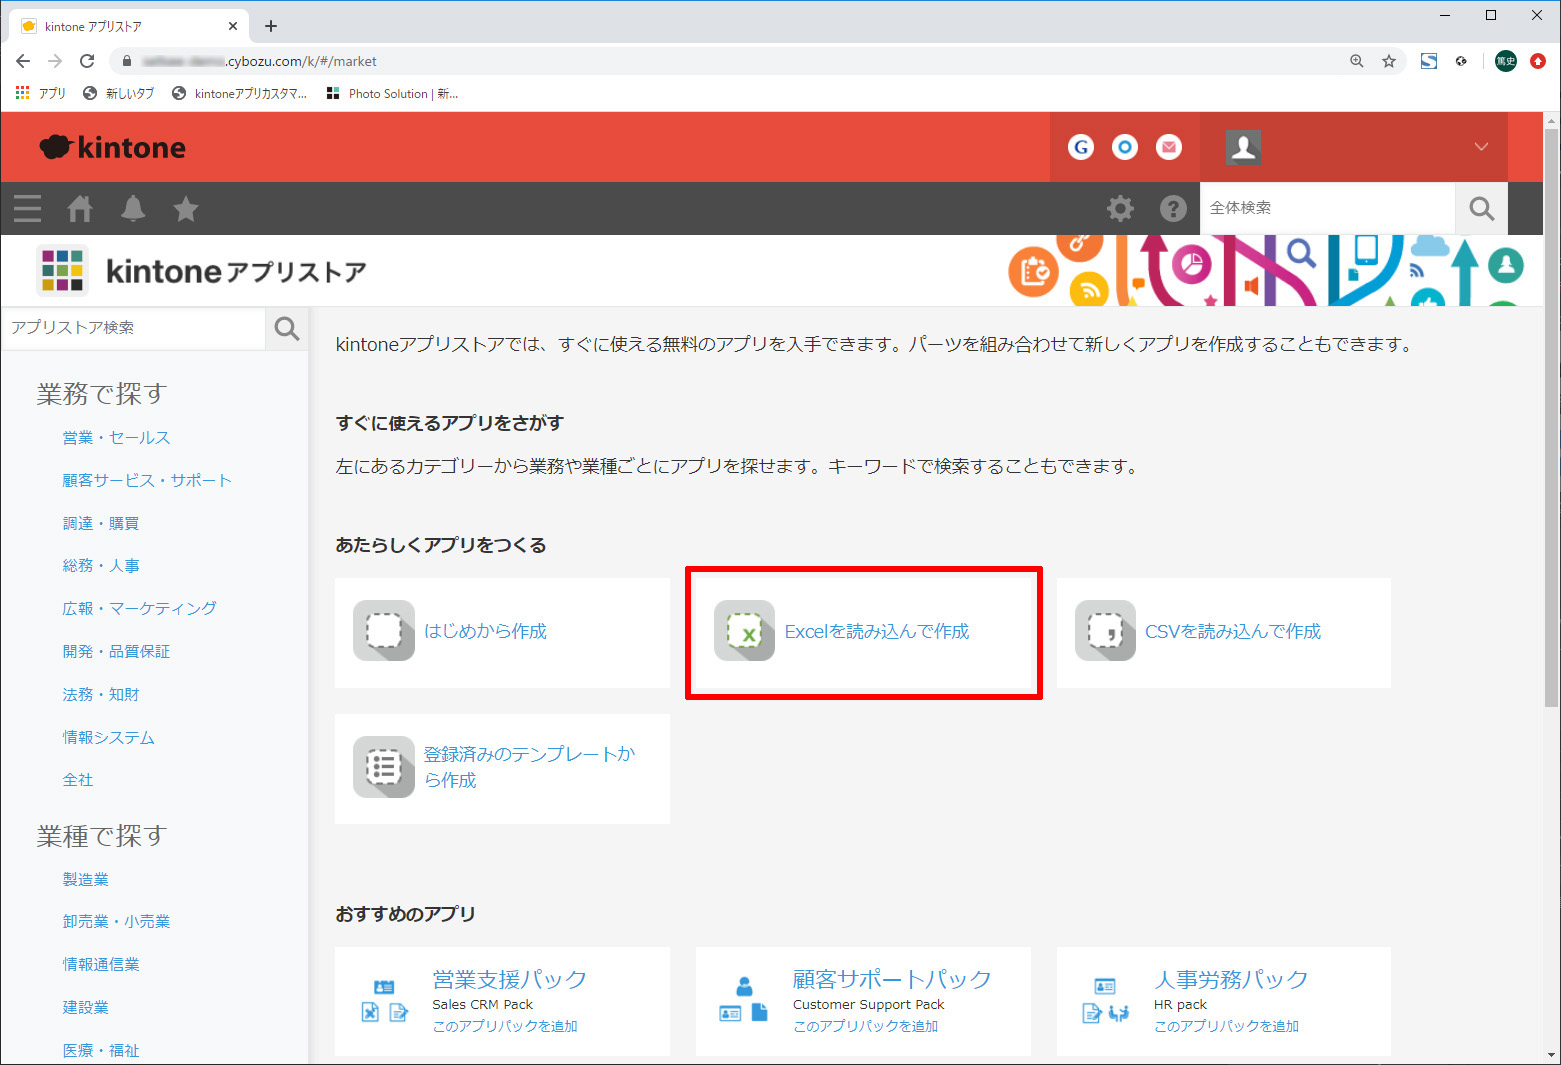This screenshot has height=1065, width=1561.
Task: Open the アプリ bookmarks shortcut
Action: [41, 93]
